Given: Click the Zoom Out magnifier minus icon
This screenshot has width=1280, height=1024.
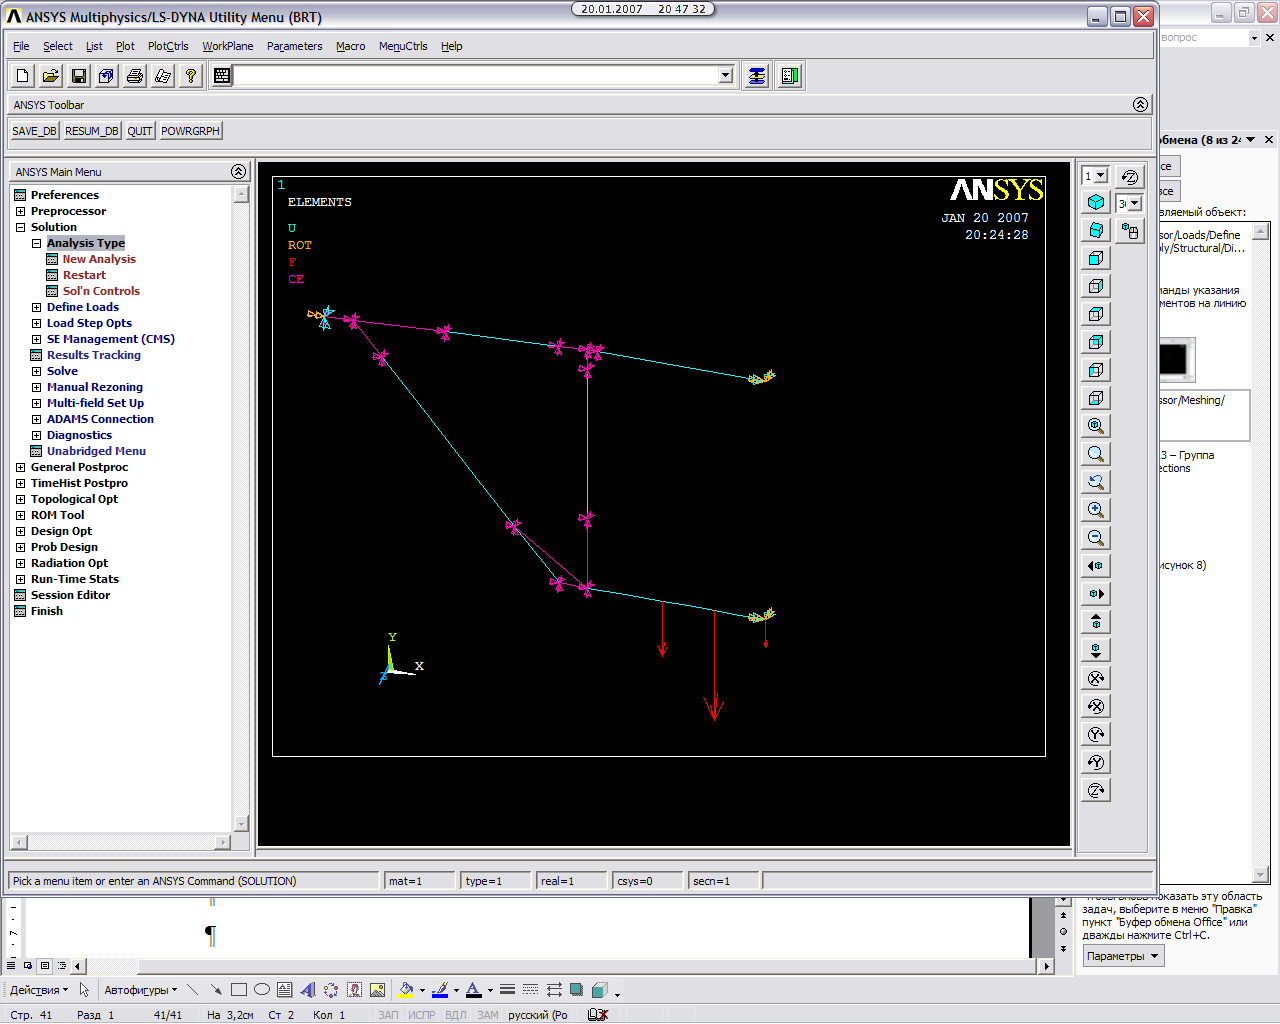Looking at the screenshot, I should [x=1096, y=538].
